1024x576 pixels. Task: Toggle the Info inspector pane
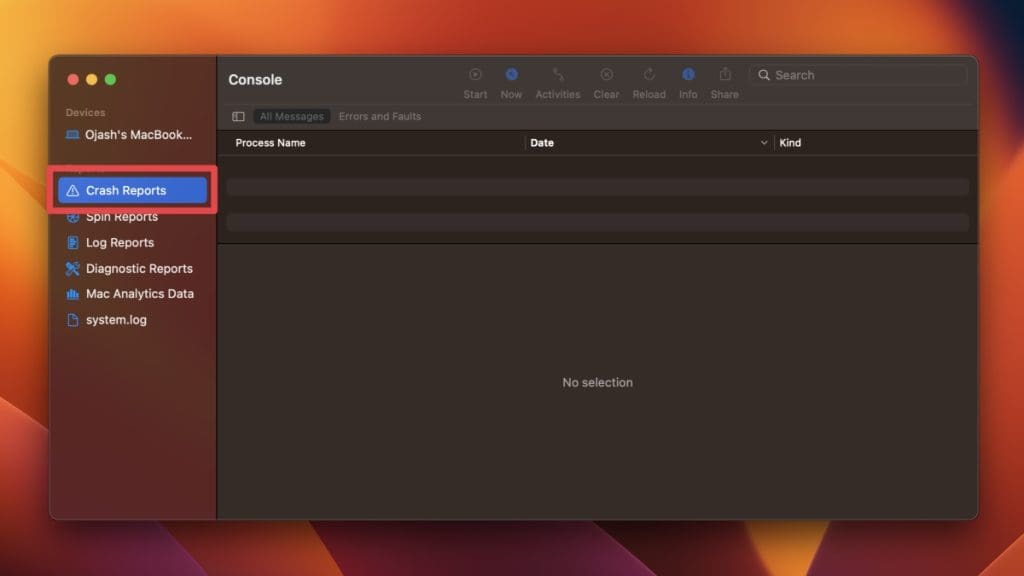pyautogui.click(x=688, y=75)
